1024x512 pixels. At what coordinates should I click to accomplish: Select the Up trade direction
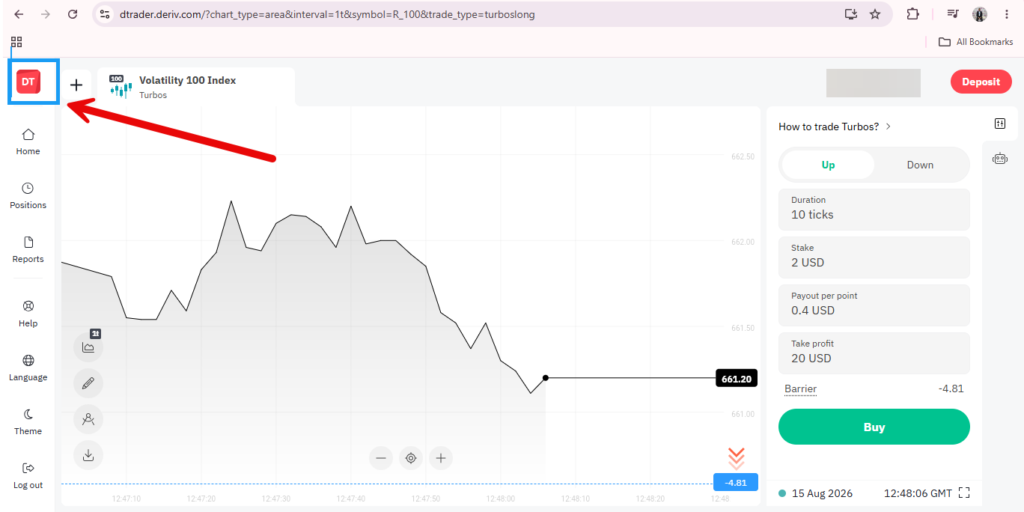click(828, 165)
